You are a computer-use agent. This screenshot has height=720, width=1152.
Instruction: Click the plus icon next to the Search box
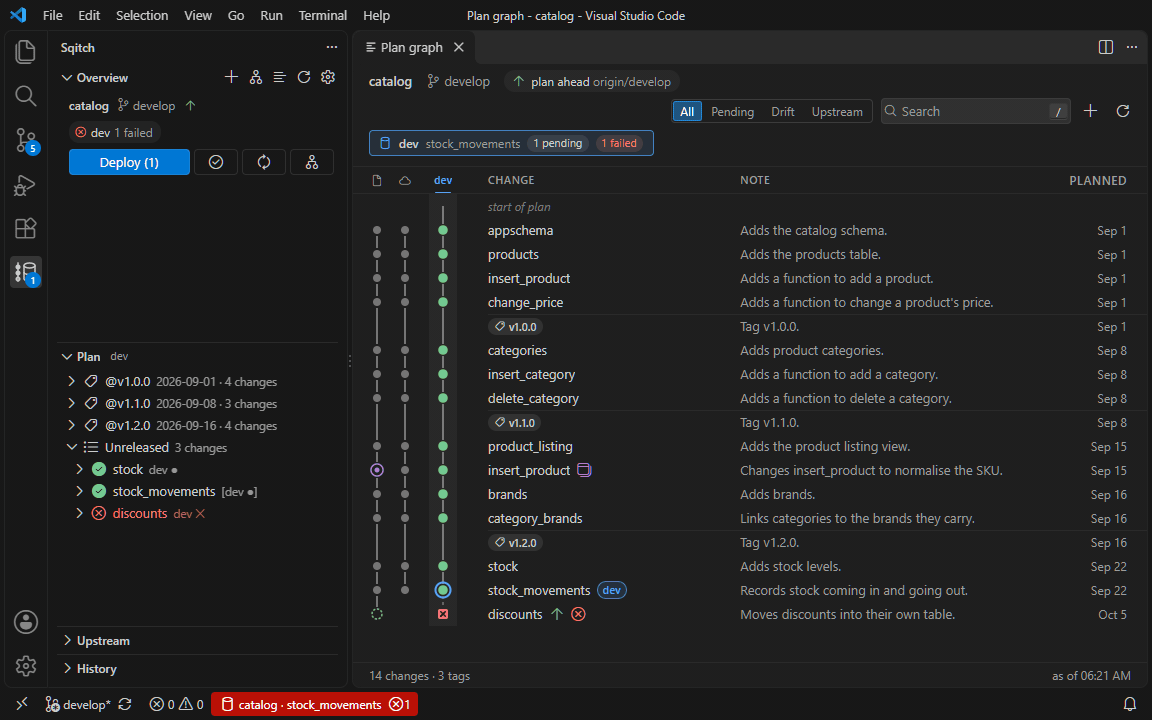pyautogui.click(x=1090, y=111)
